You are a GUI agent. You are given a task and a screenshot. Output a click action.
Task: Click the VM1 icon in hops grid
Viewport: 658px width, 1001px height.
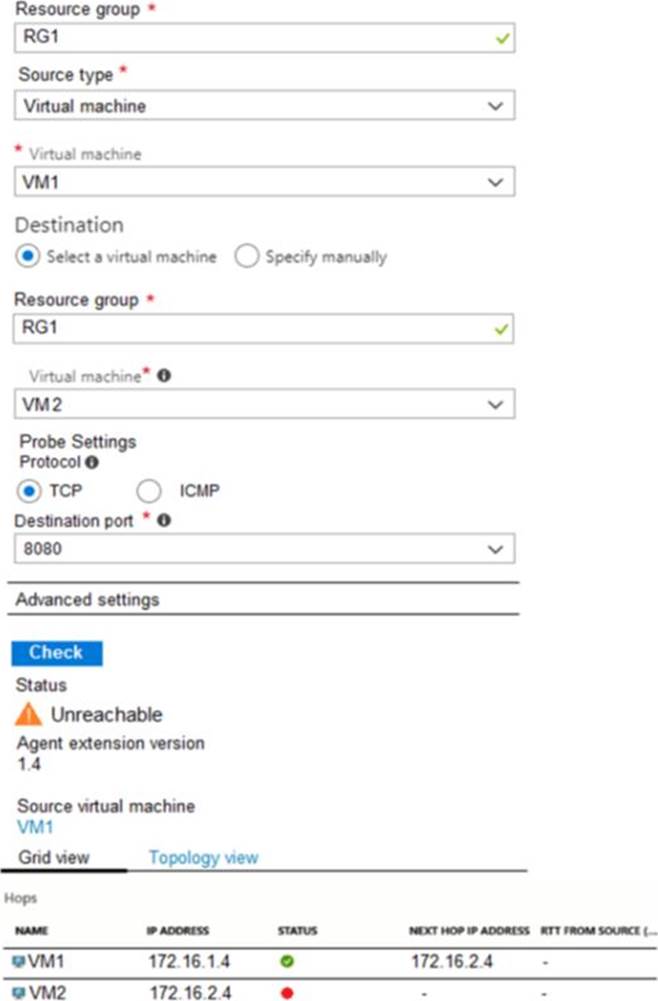pos(19,962)
